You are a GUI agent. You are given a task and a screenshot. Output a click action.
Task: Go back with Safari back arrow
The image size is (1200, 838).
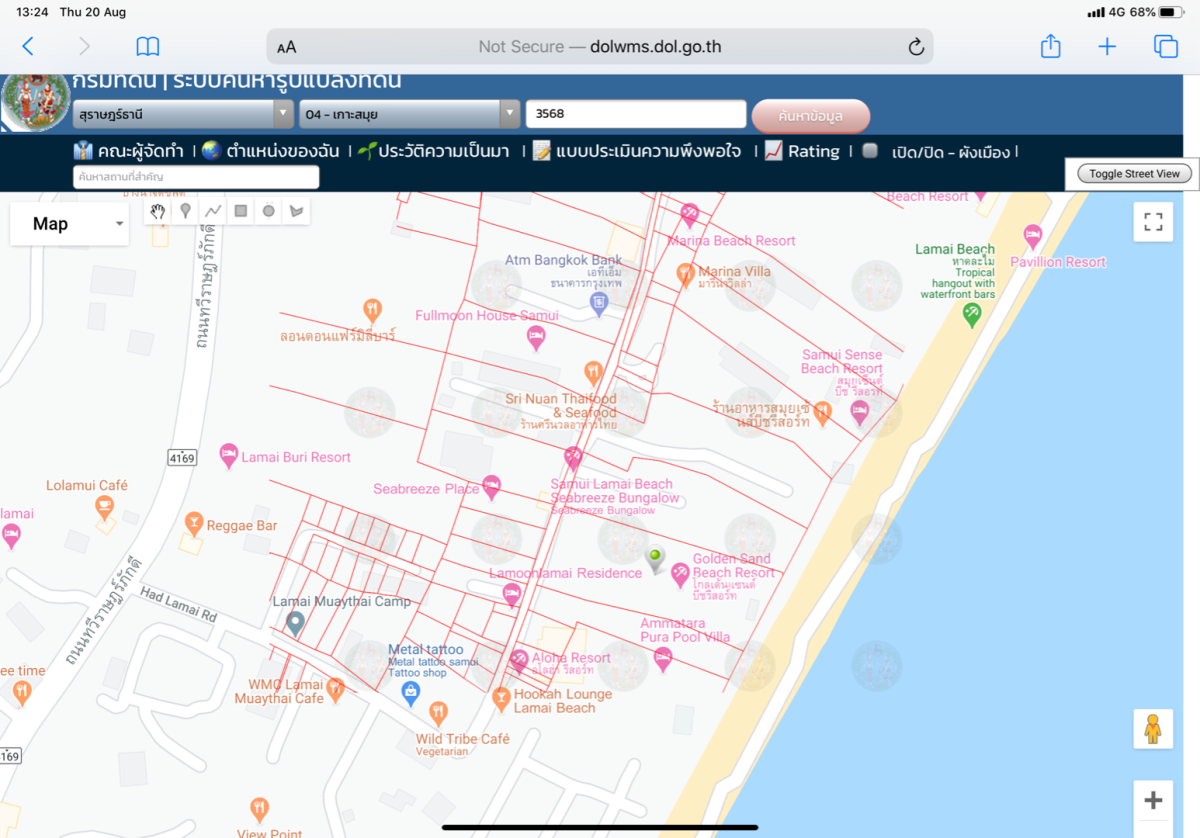27,46
